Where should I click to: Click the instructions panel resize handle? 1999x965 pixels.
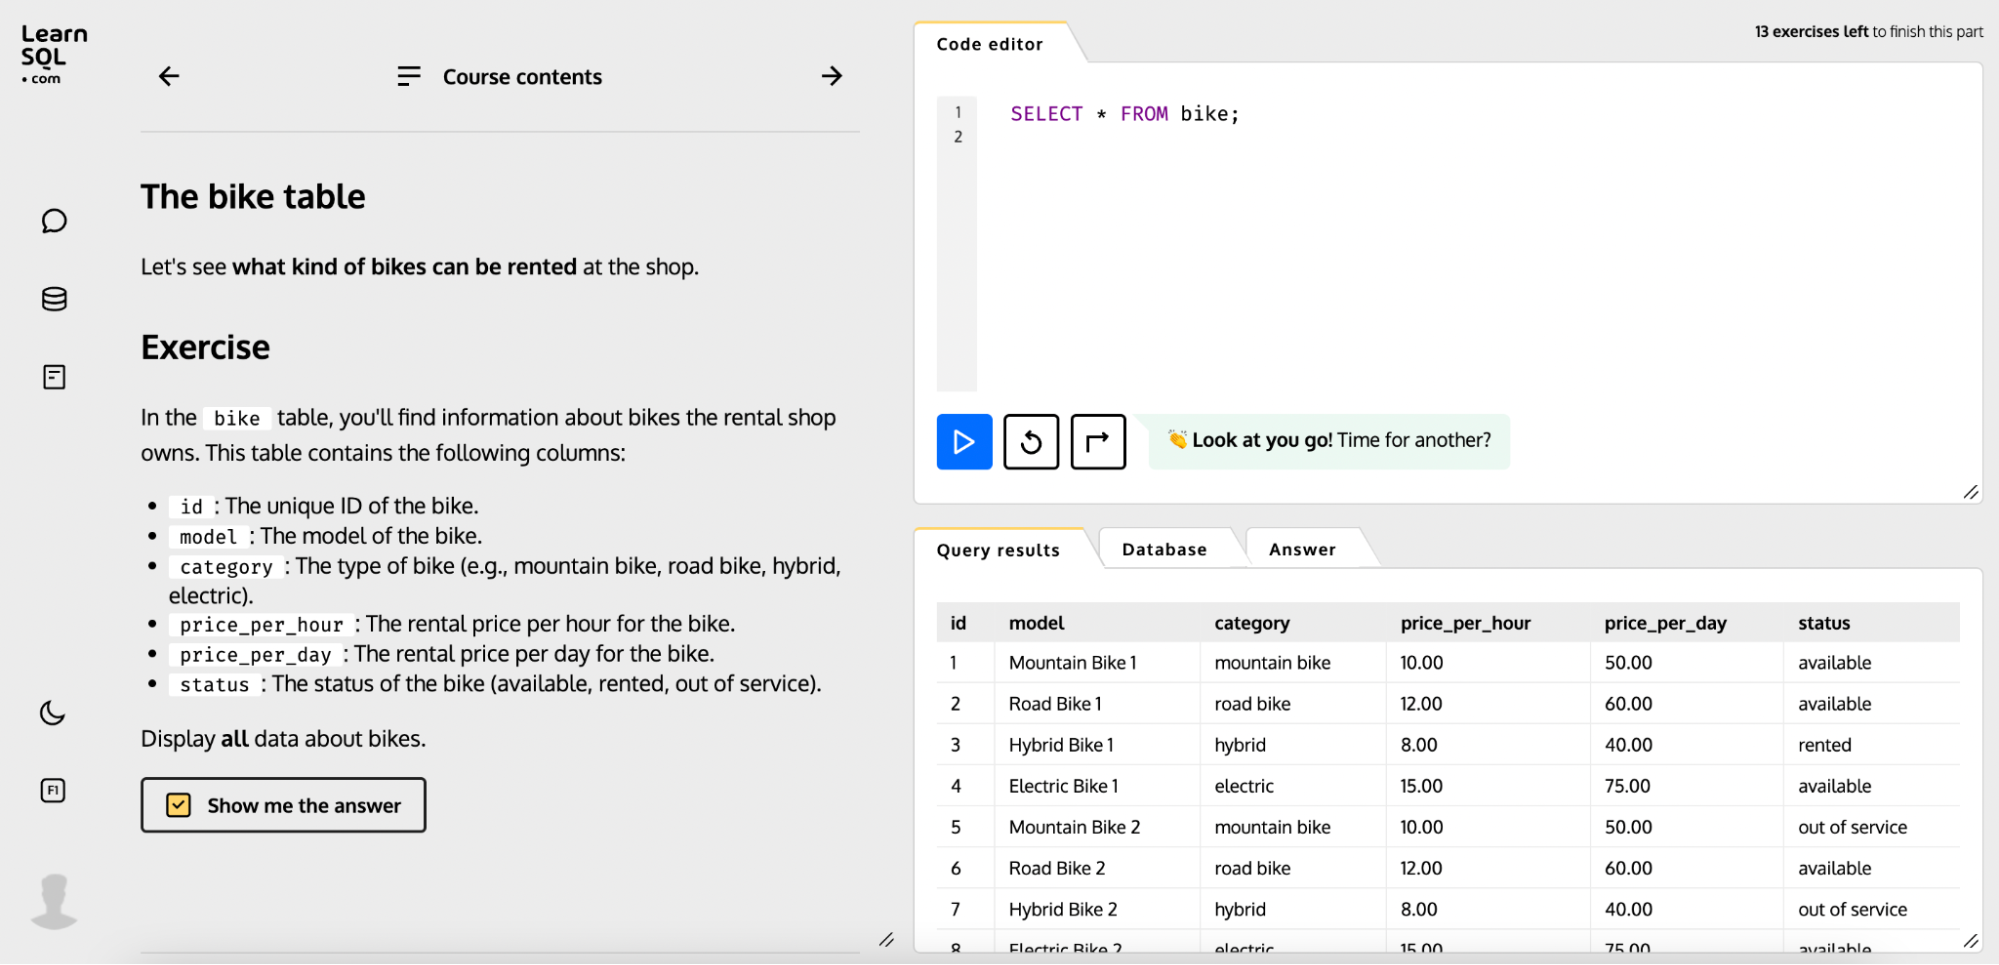886,940
